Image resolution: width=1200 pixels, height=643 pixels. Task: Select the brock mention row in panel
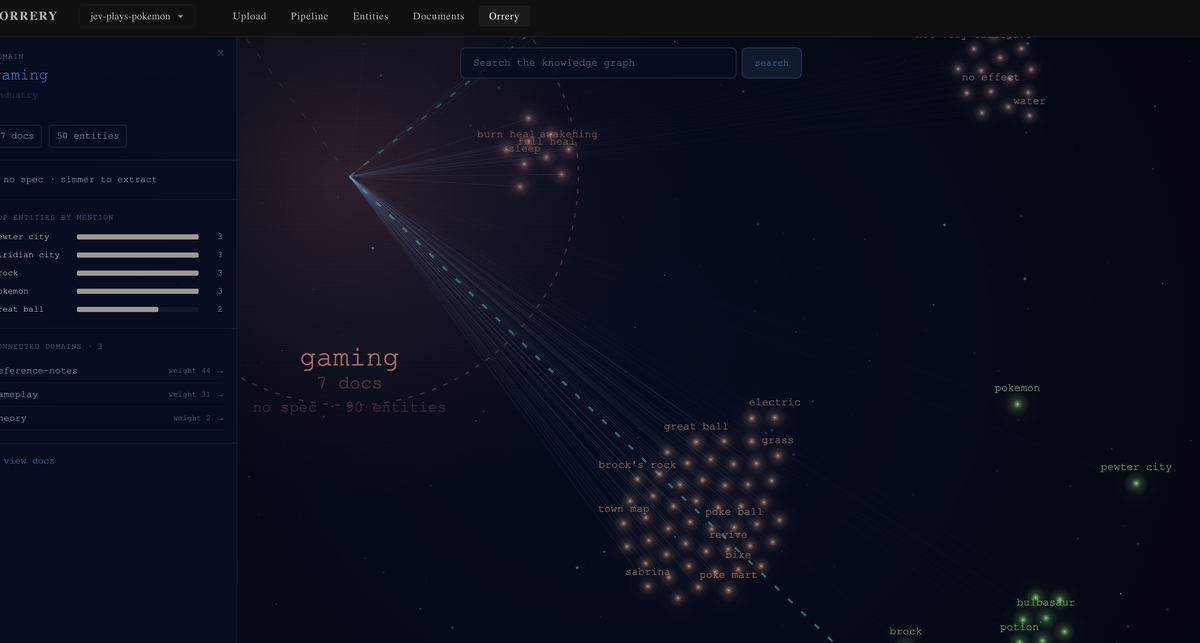click(112, 273)
